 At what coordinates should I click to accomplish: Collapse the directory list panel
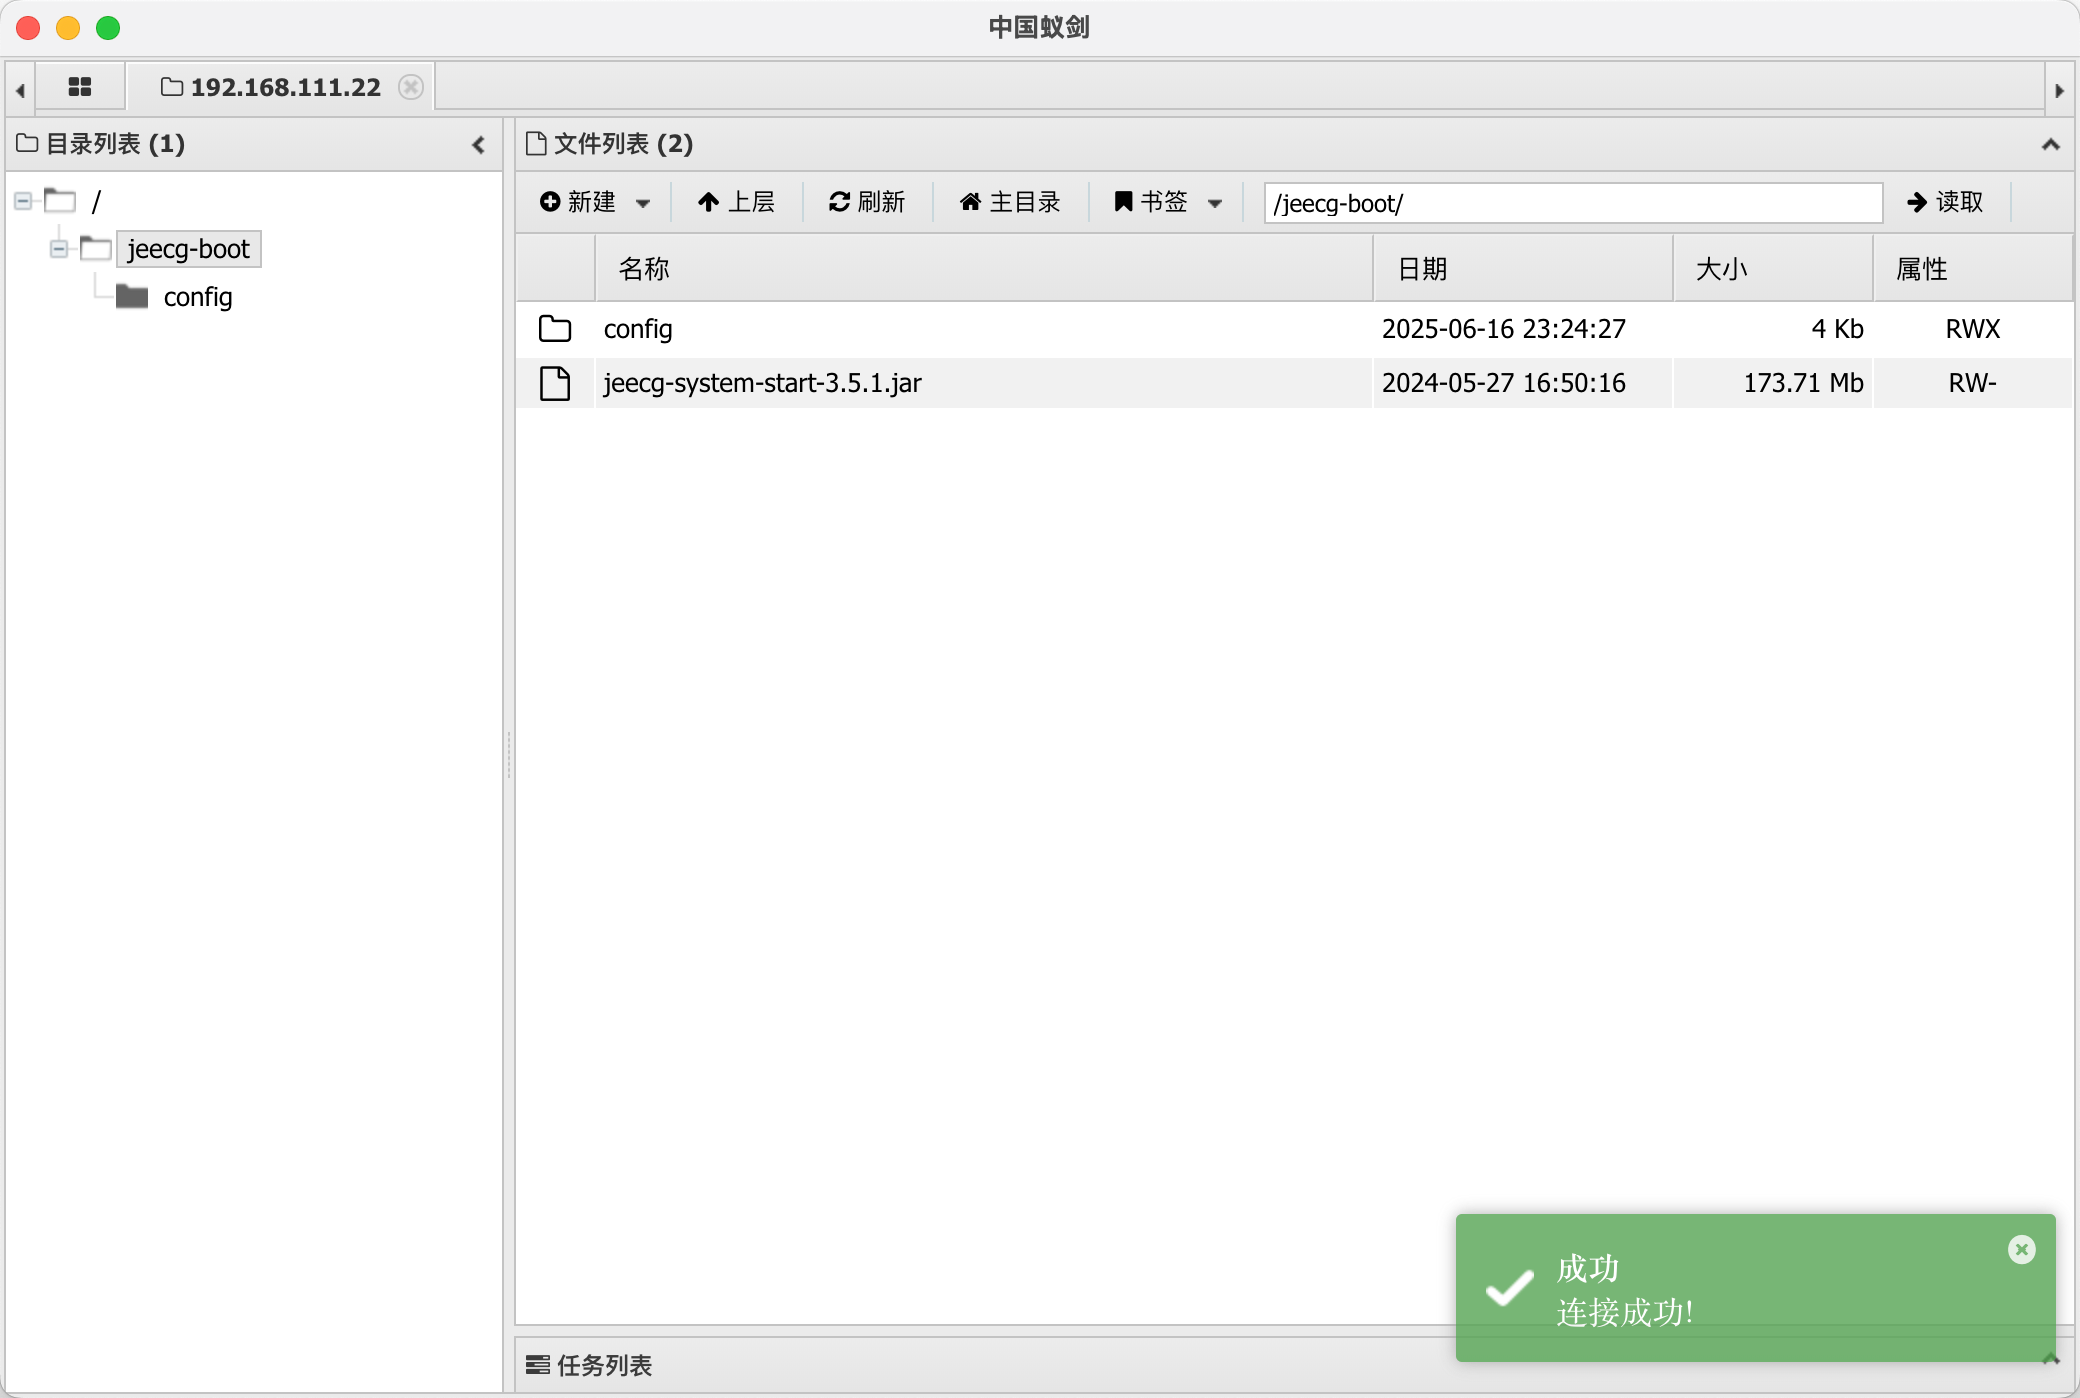pos(479,145)
